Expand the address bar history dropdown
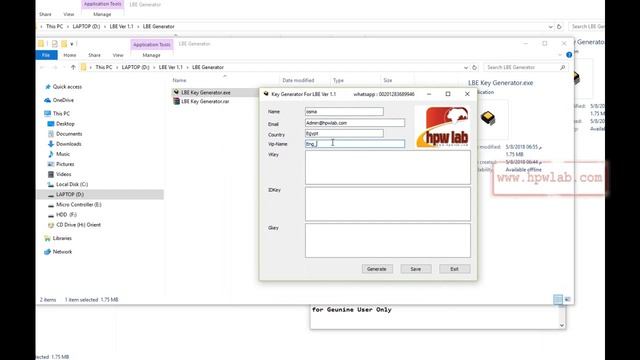The image size is (640, 360). pos(466,67)
